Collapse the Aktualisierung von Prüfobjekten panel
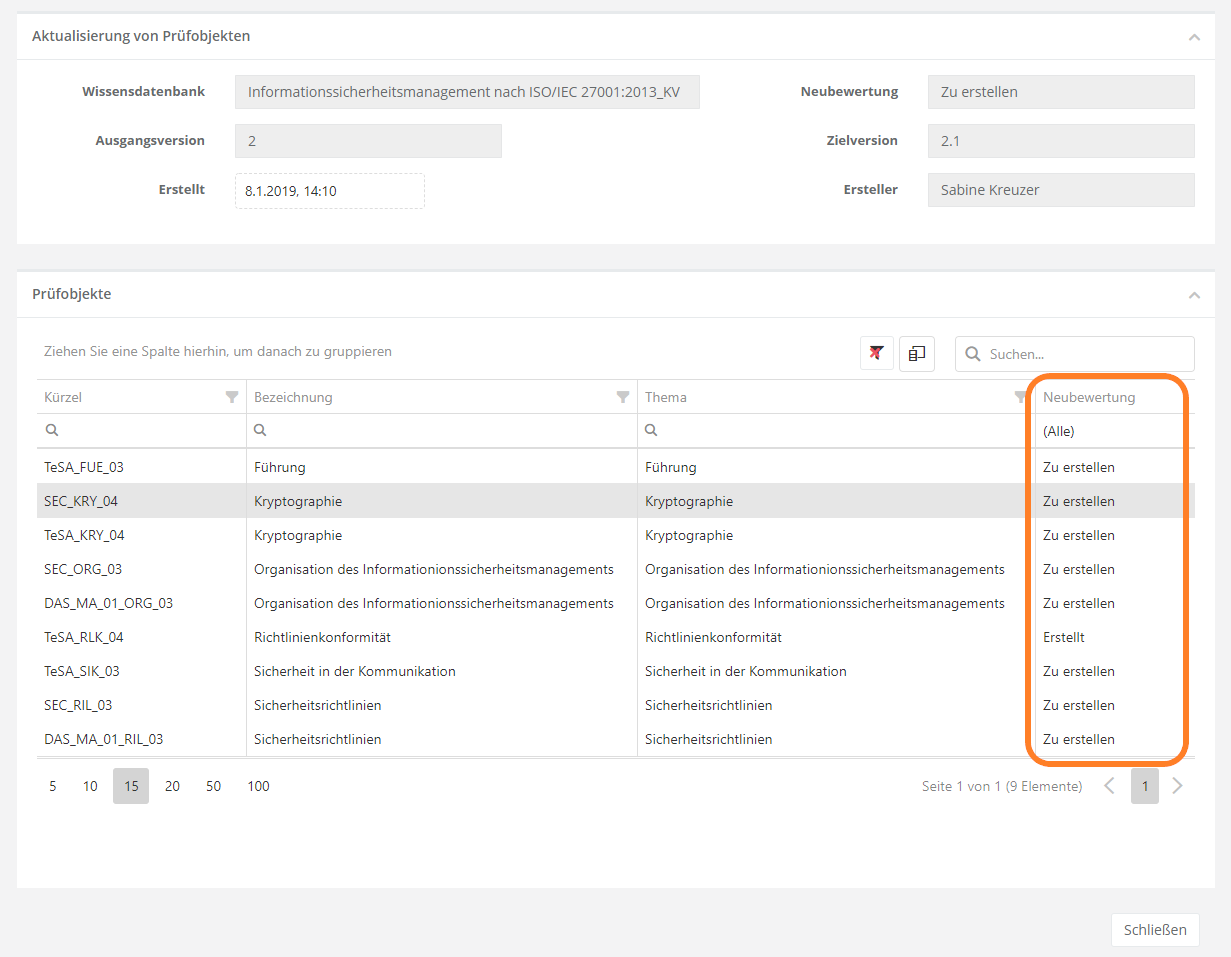Image resolution: width=1231 pixels, height=957 pixels. 1193,37
